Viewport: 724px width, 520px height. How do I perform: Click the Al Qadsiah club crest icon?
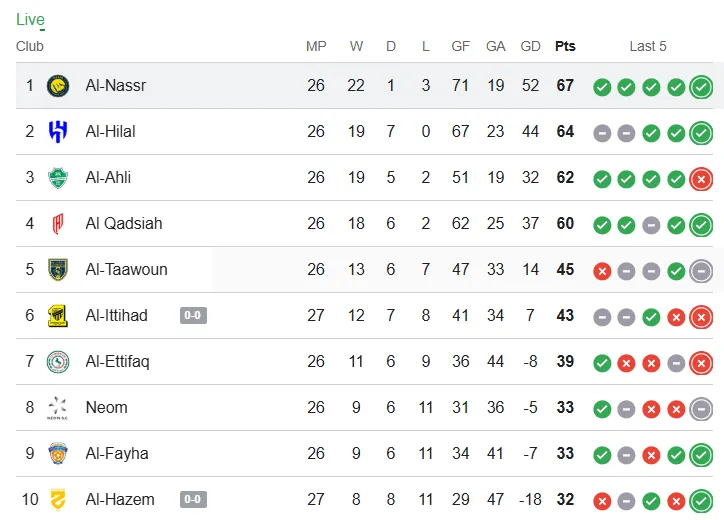[x=58, y=224]
